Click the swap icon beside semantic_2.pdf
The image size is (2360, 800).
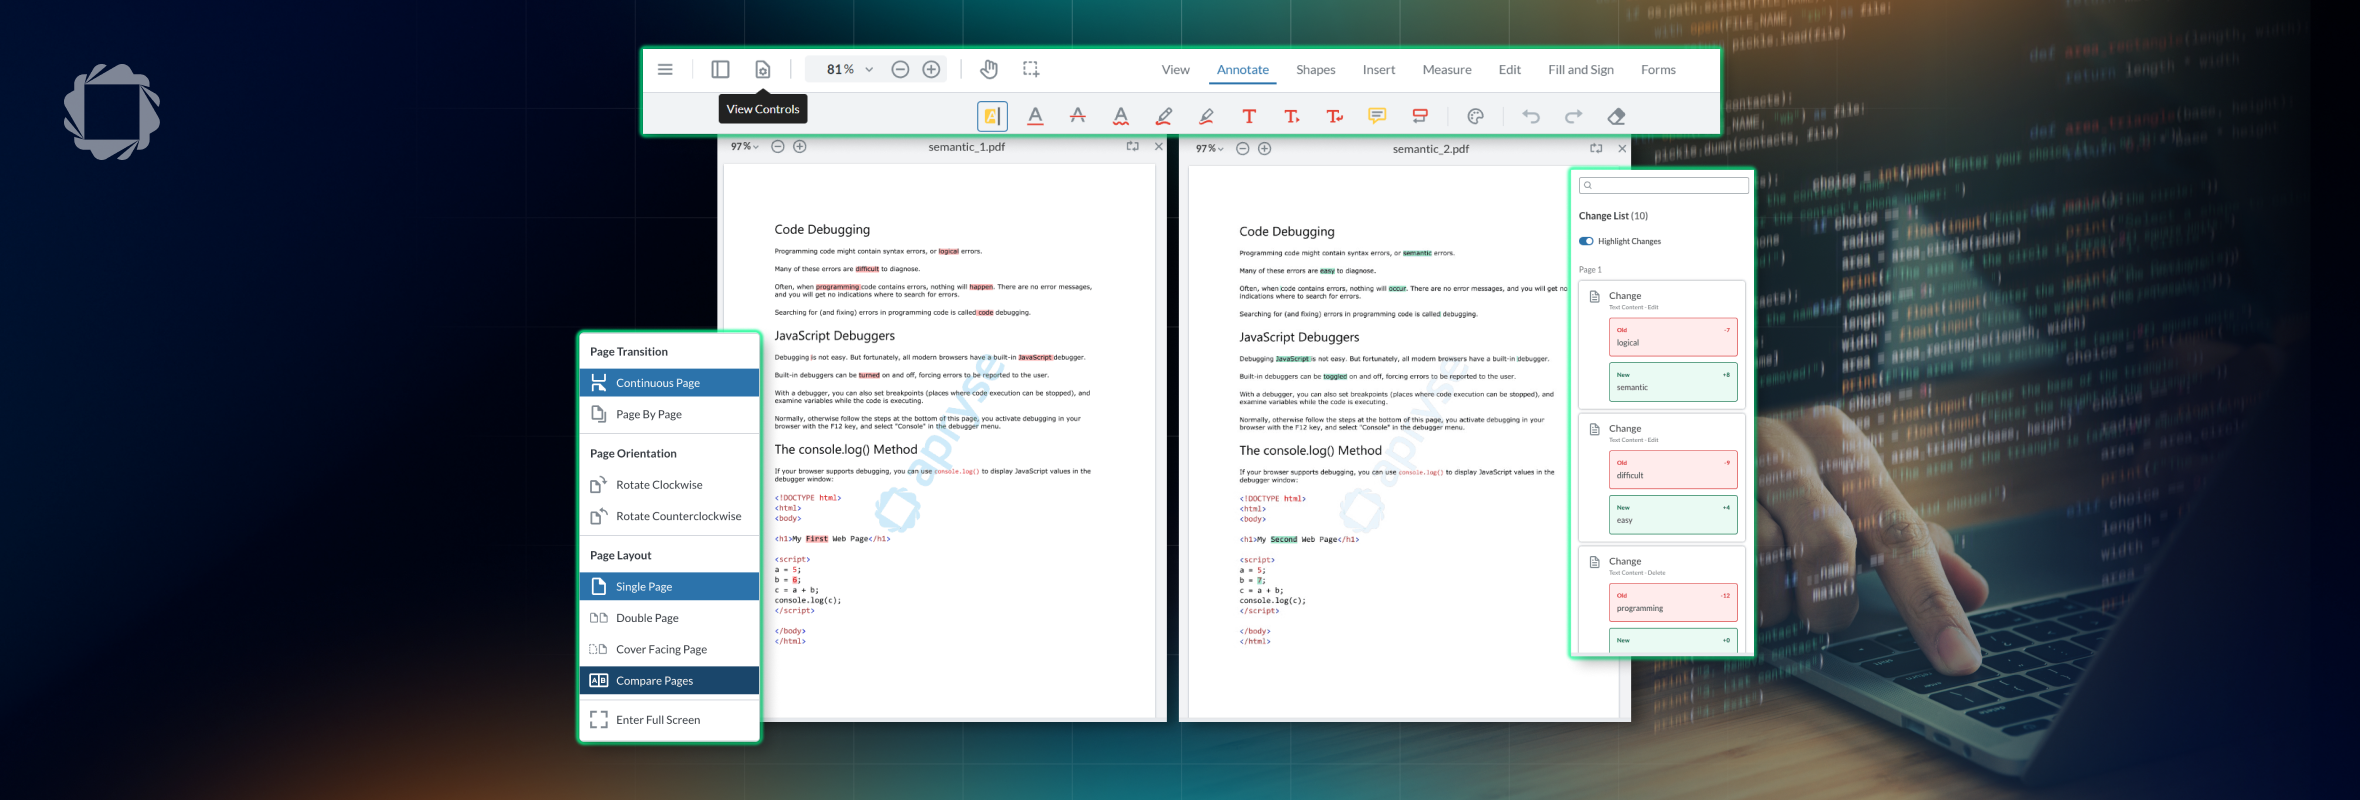pyautogui.click(x=1596, y=148)
